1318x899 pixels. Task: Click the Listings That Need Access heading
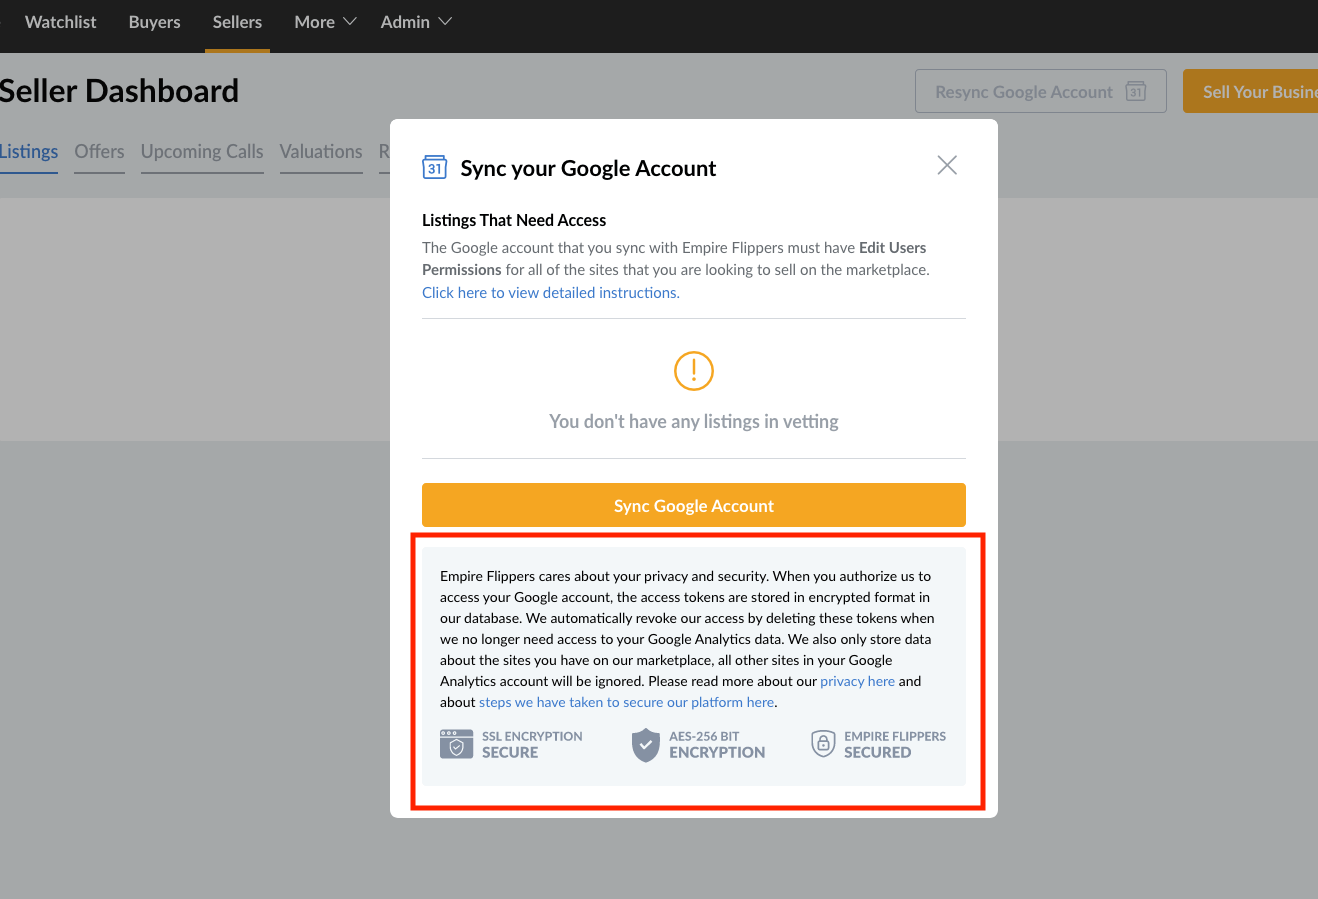tap(514, 220)
